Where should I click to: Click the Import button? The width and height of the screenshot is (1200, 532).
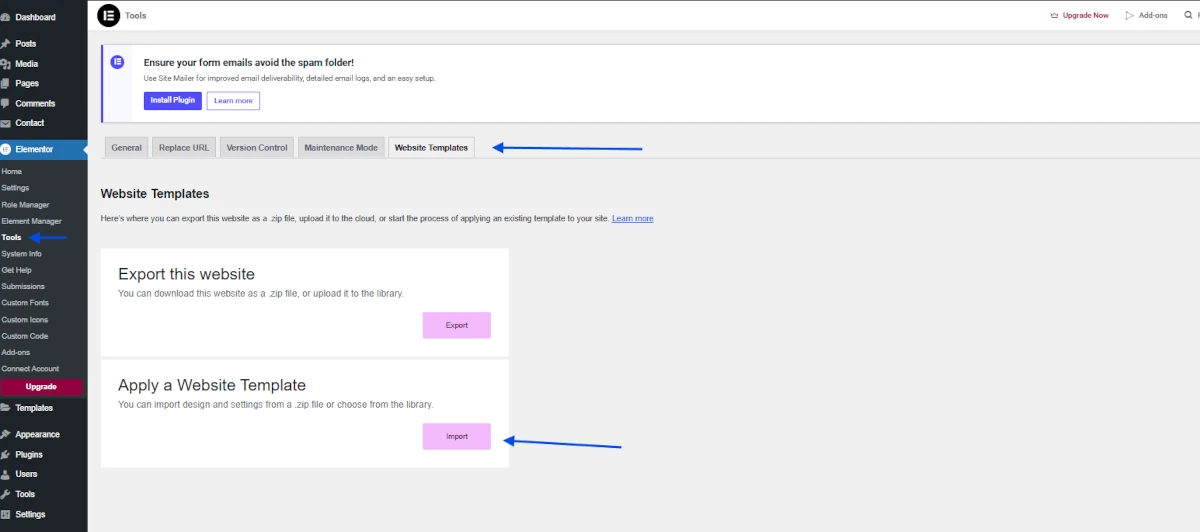point(457,436)
